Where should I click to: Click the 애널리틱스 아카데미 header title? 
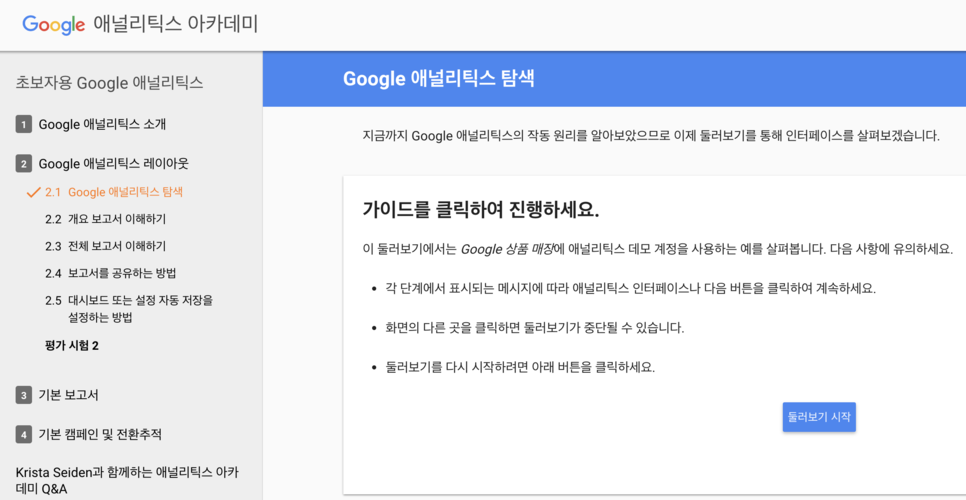[x=176, y=24]
